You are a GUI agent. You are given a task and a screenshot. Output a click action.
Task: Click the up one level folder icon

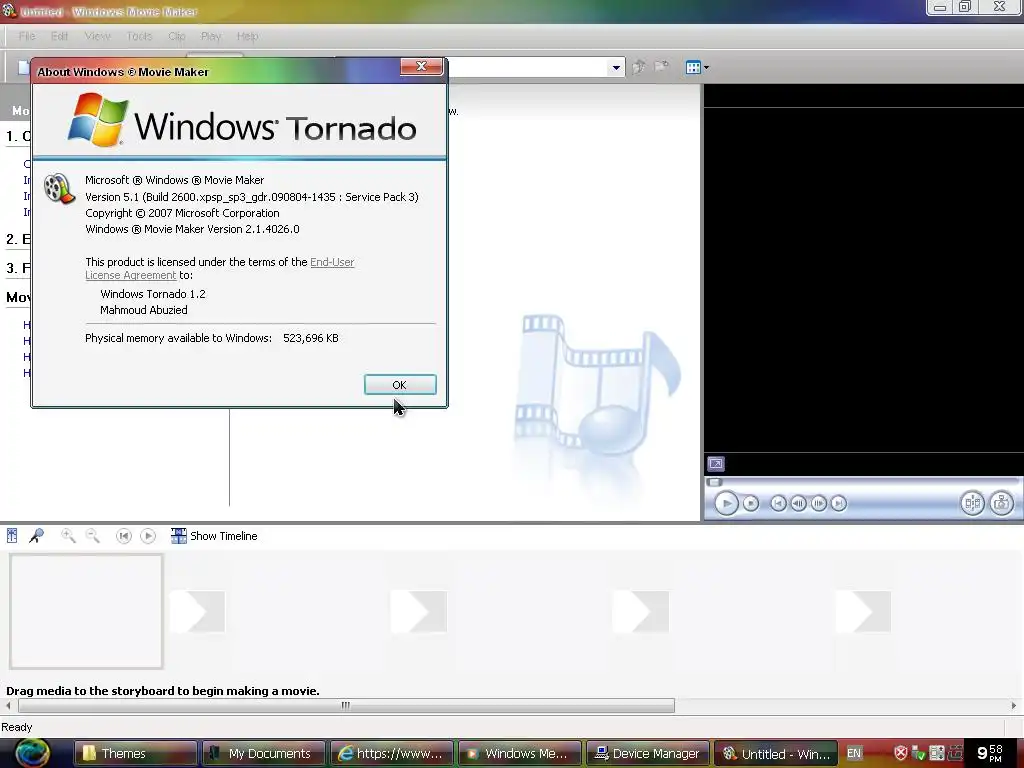[x=639, y=67]
